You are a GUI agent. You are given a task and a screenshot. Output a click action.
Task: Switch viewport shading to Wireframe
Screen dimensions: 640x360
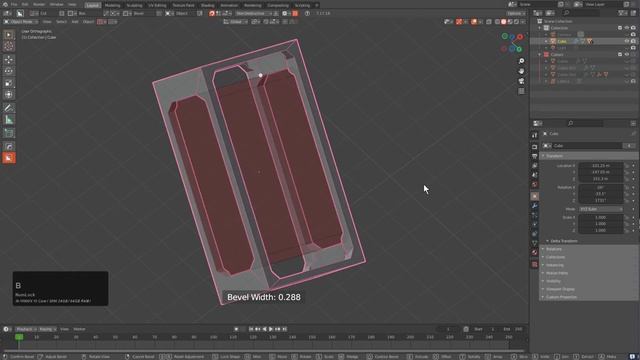coord(498,22)
